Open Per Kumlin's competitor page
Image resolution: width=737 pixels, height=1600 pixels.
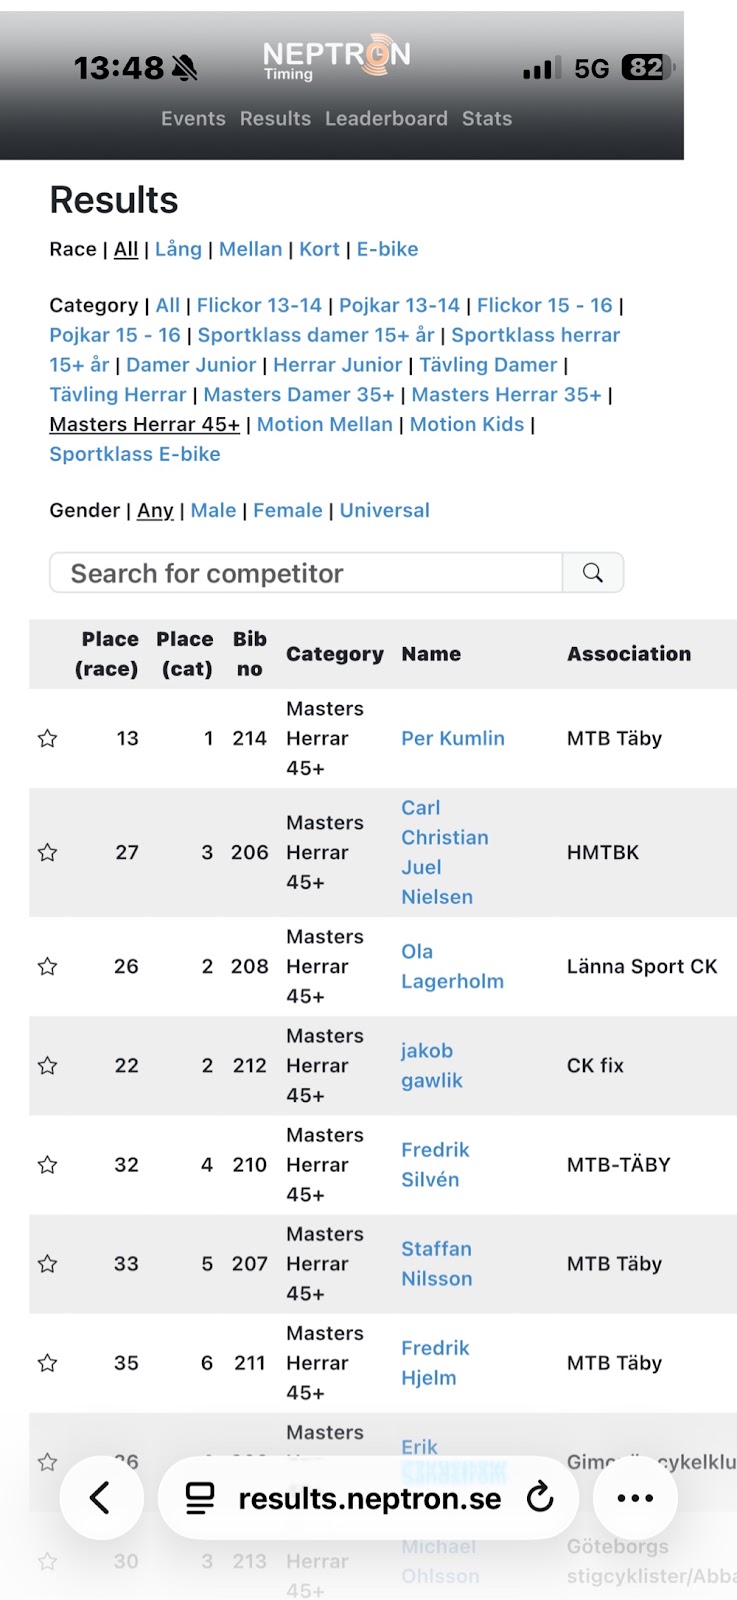[453, 738]
